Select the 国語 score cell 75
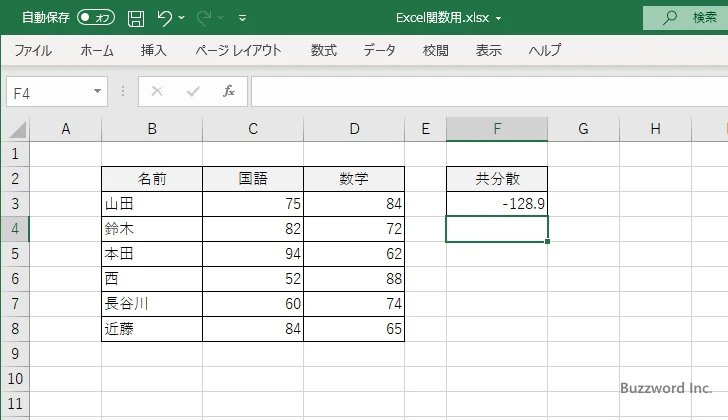 253,204
